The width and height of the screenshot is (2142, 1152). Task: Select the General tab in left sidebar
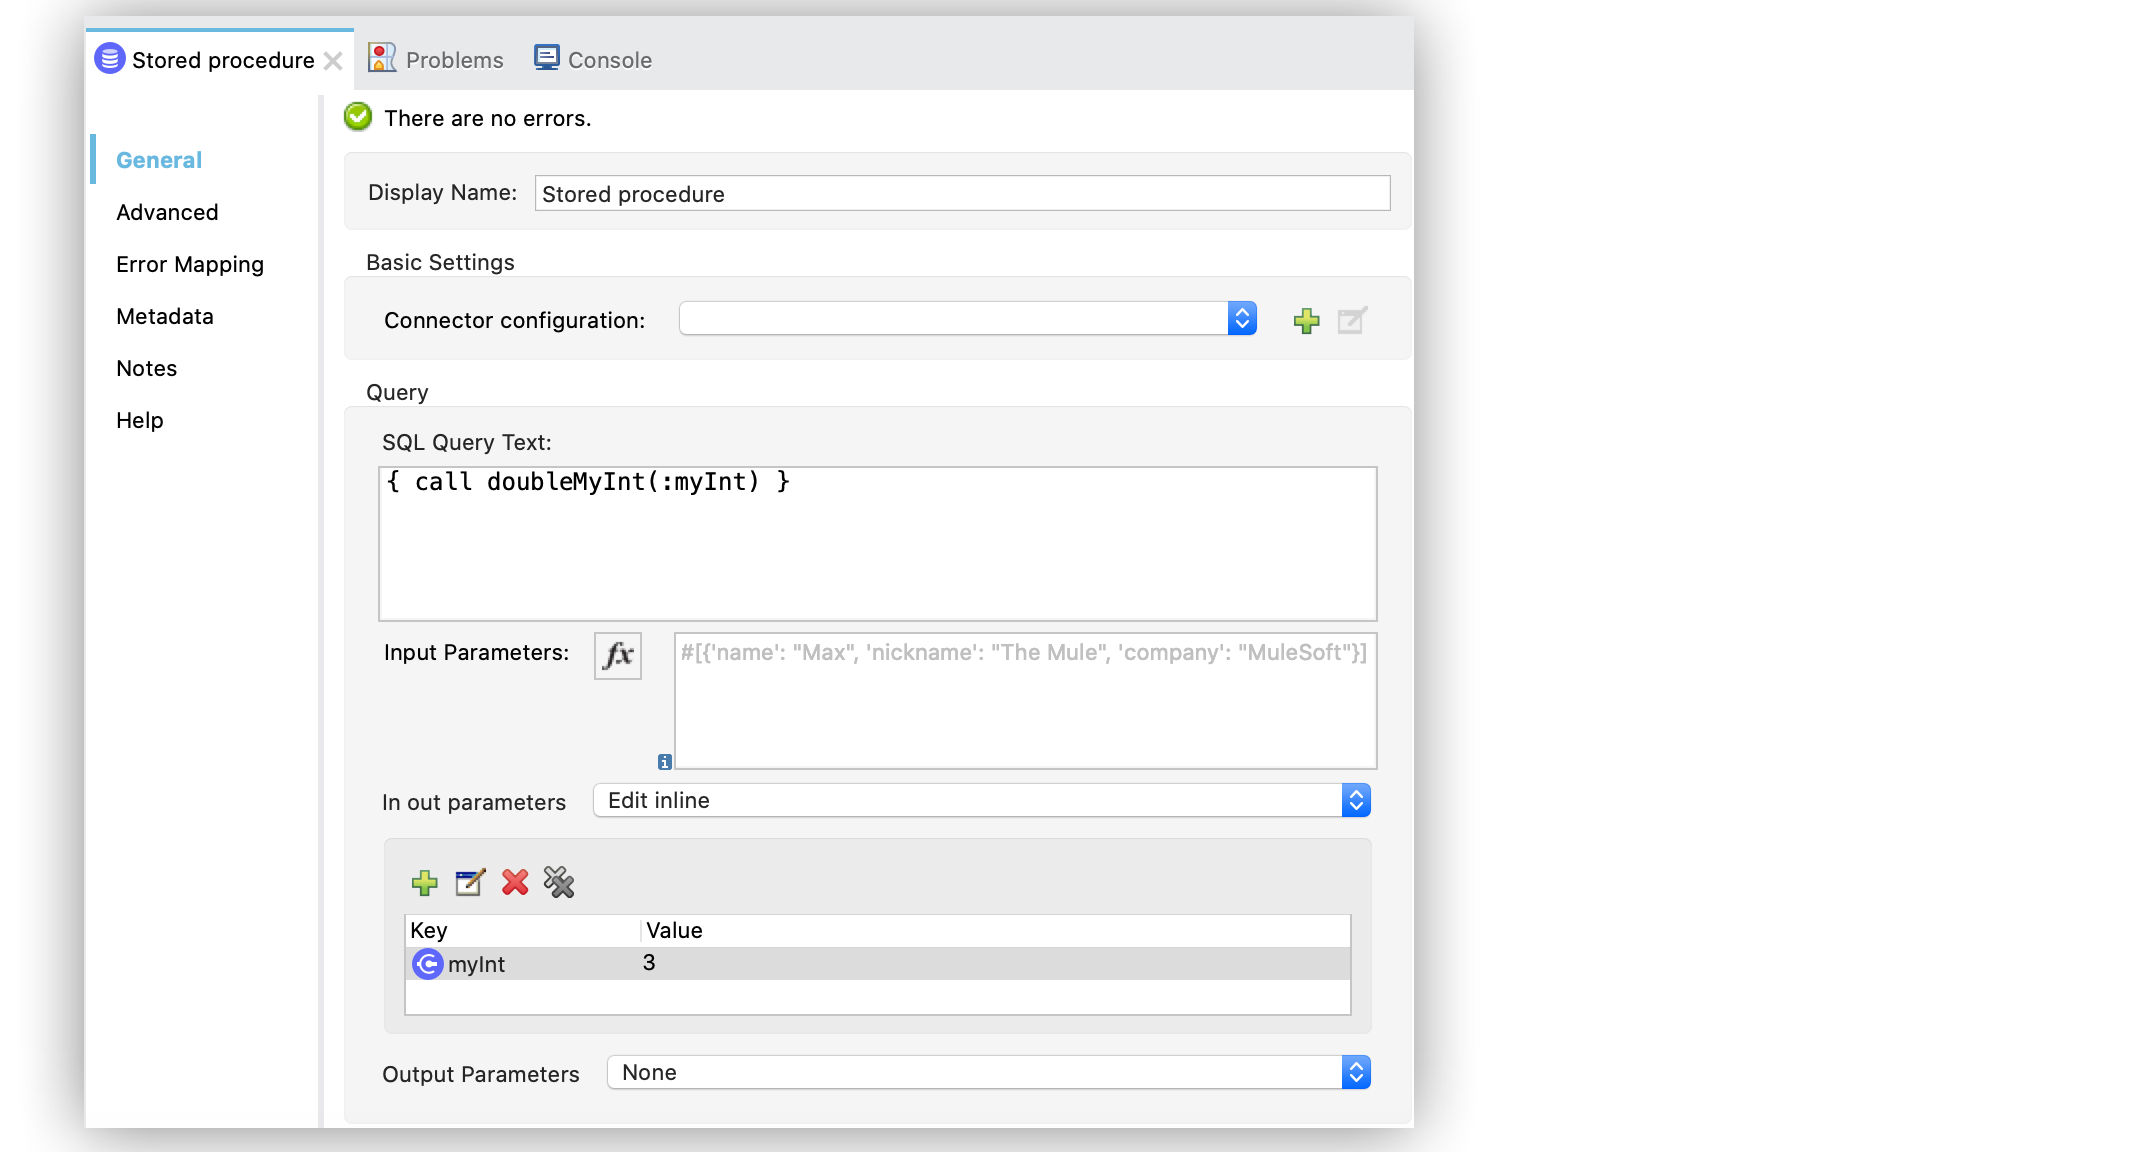coord(159,159)
